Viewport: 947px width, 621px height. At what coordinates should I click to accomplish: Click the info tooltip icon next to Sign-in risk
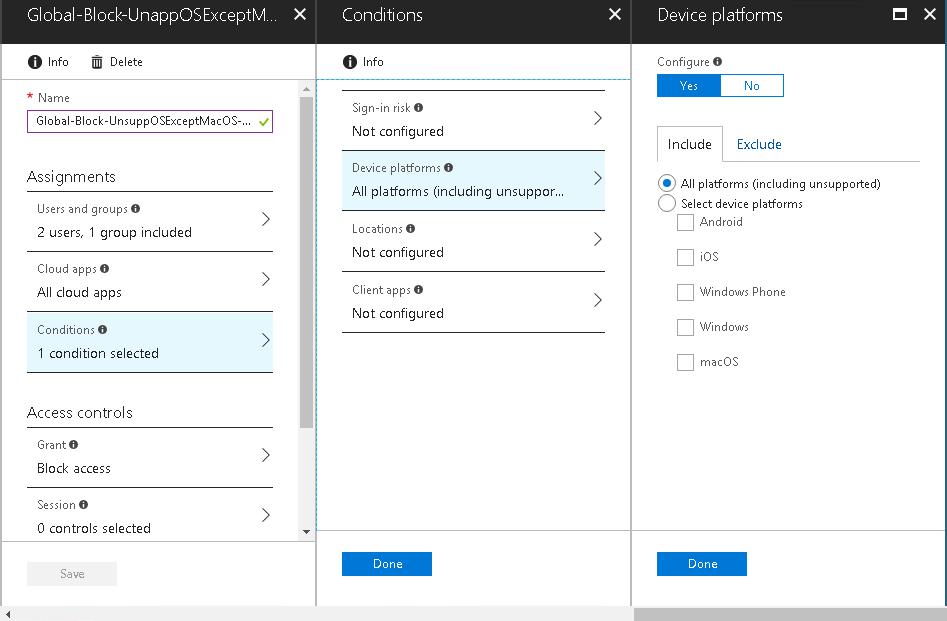pos(419,108)
